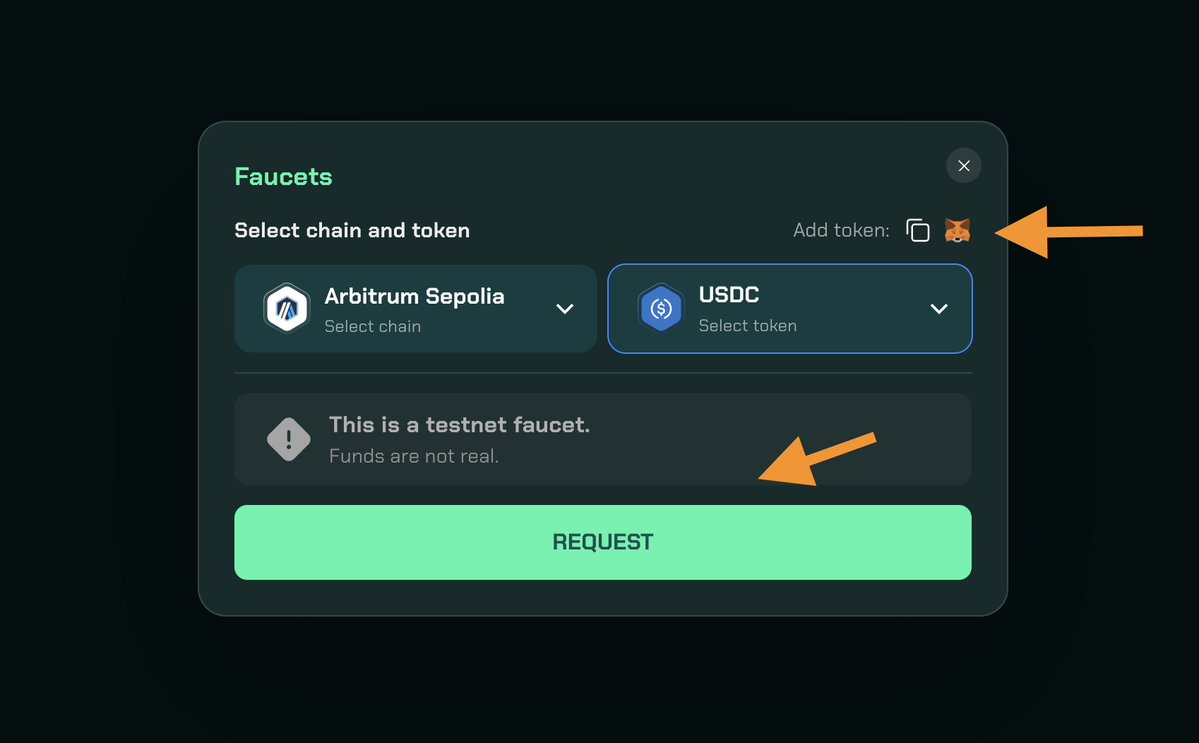Open the Arbitrum Sepolia chain name dropdown
The image size is (1199, 743).
(414, 296)
